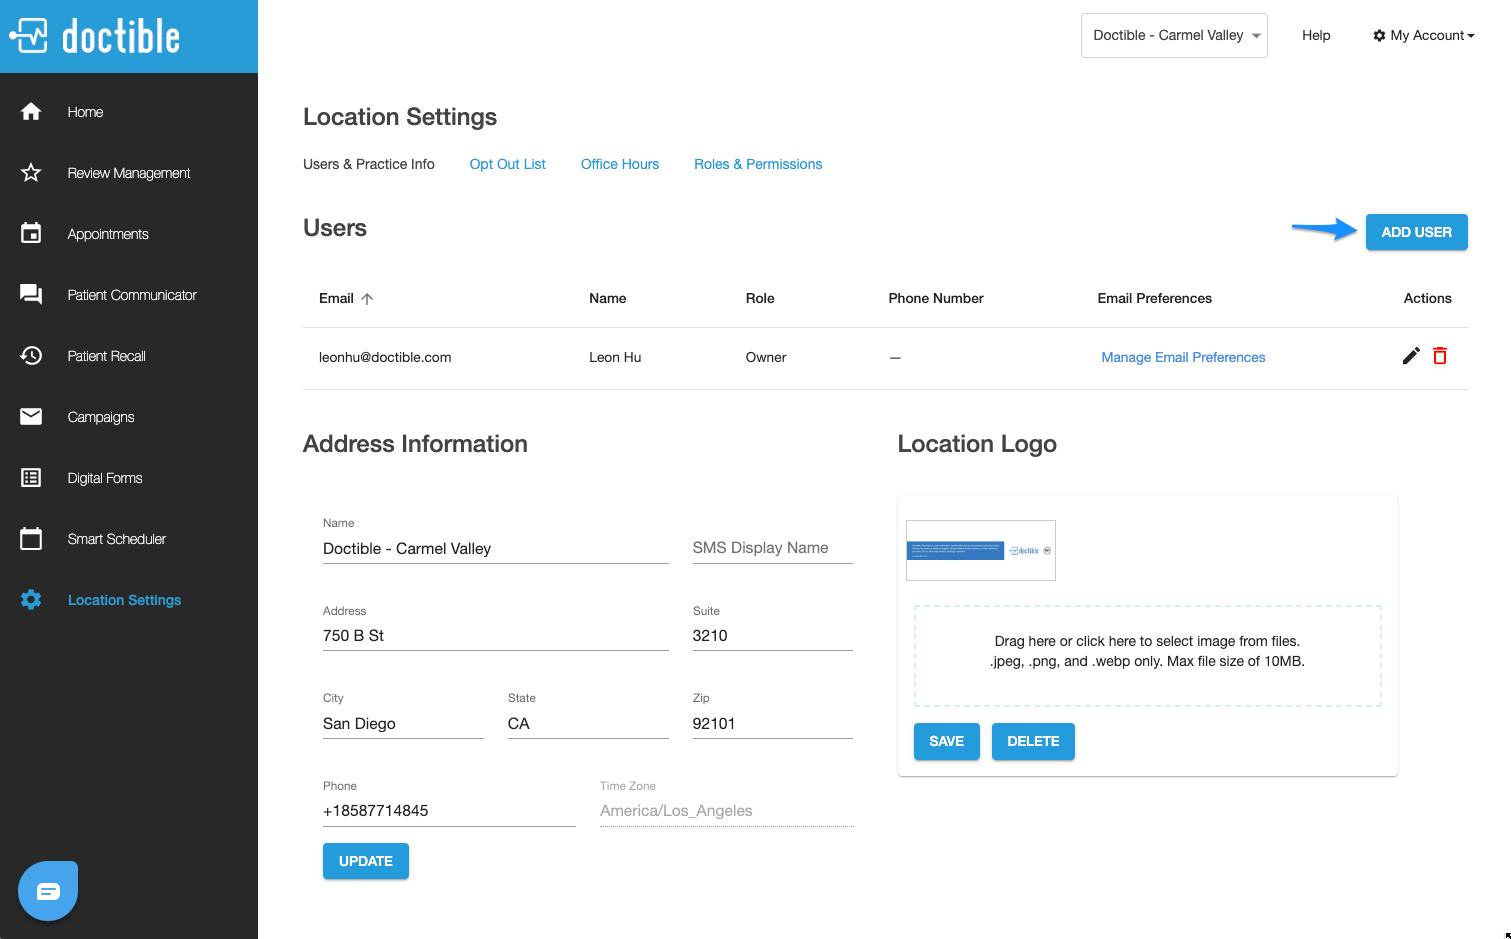The width and height of the screenshot is (1511, 939).
Task: Click SAVE under Location Logo
Action: click(947, 741)
